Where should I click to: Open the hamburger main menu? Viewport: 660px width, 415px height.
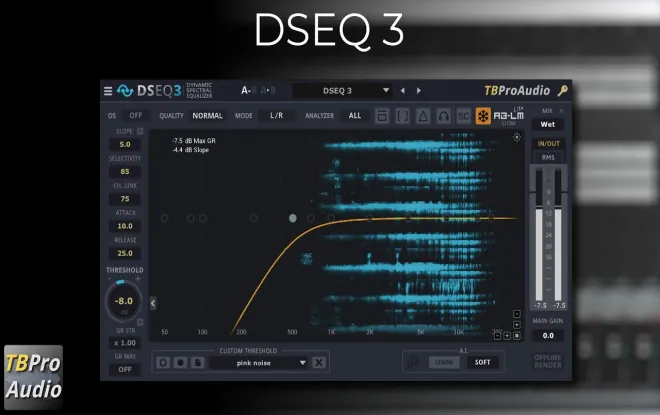tap(108, 91)
